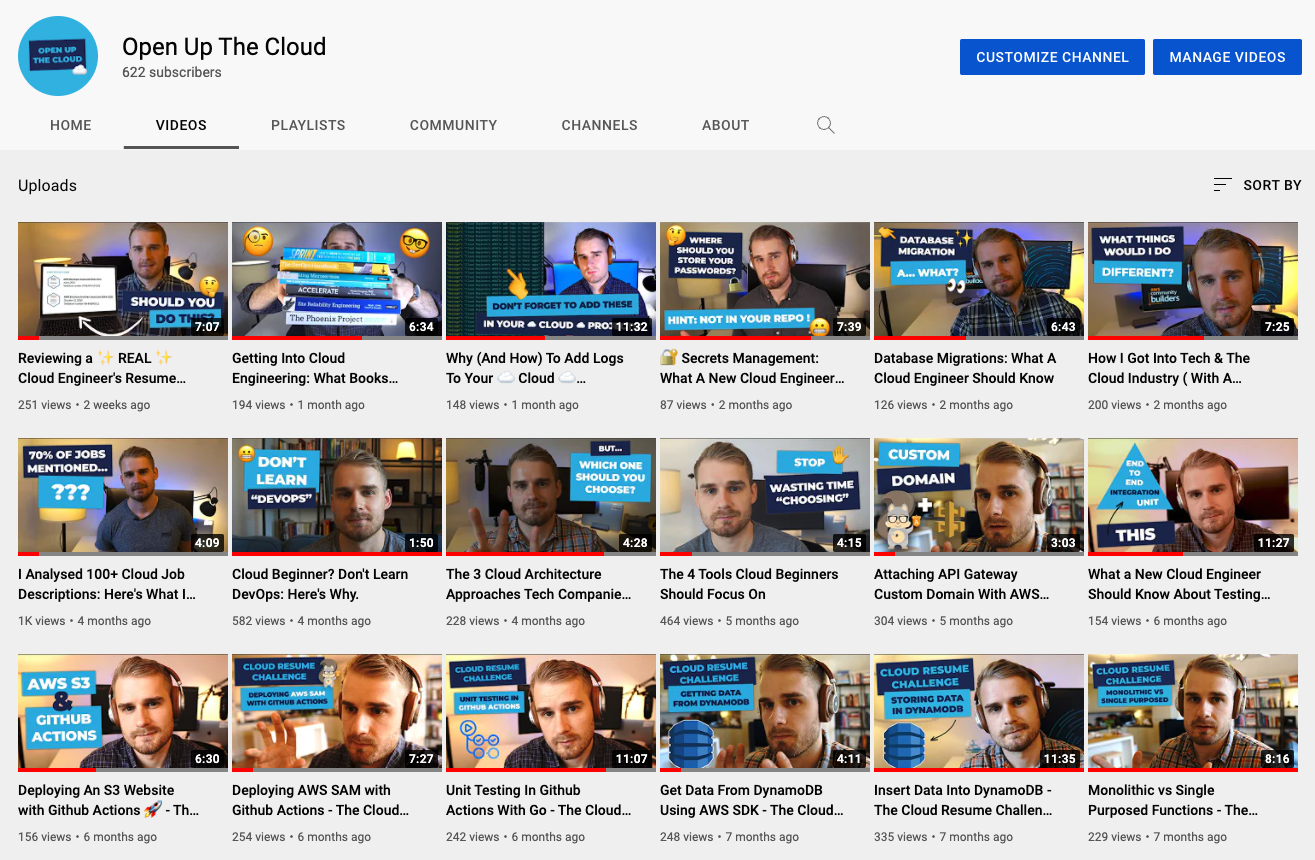The image size is (1315, 860).
Task: Switch to the COMMUNITY tab
Action: pos(453,124)
